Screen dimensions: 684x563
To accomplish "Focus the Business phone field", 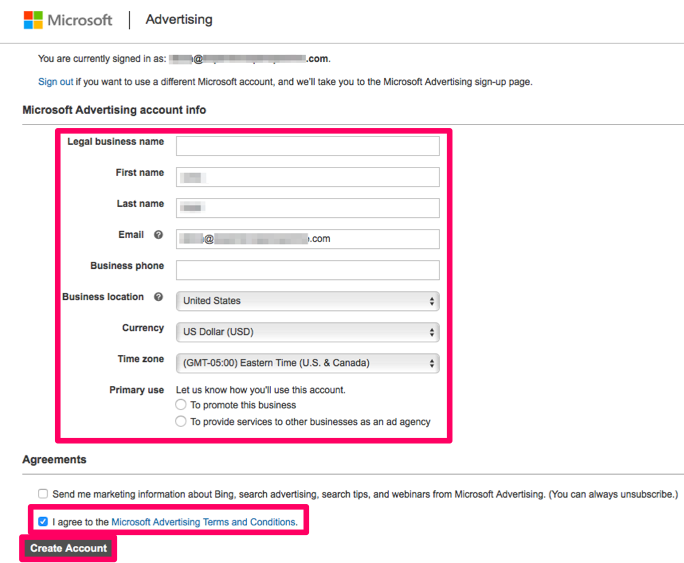I will click(308, 270).
